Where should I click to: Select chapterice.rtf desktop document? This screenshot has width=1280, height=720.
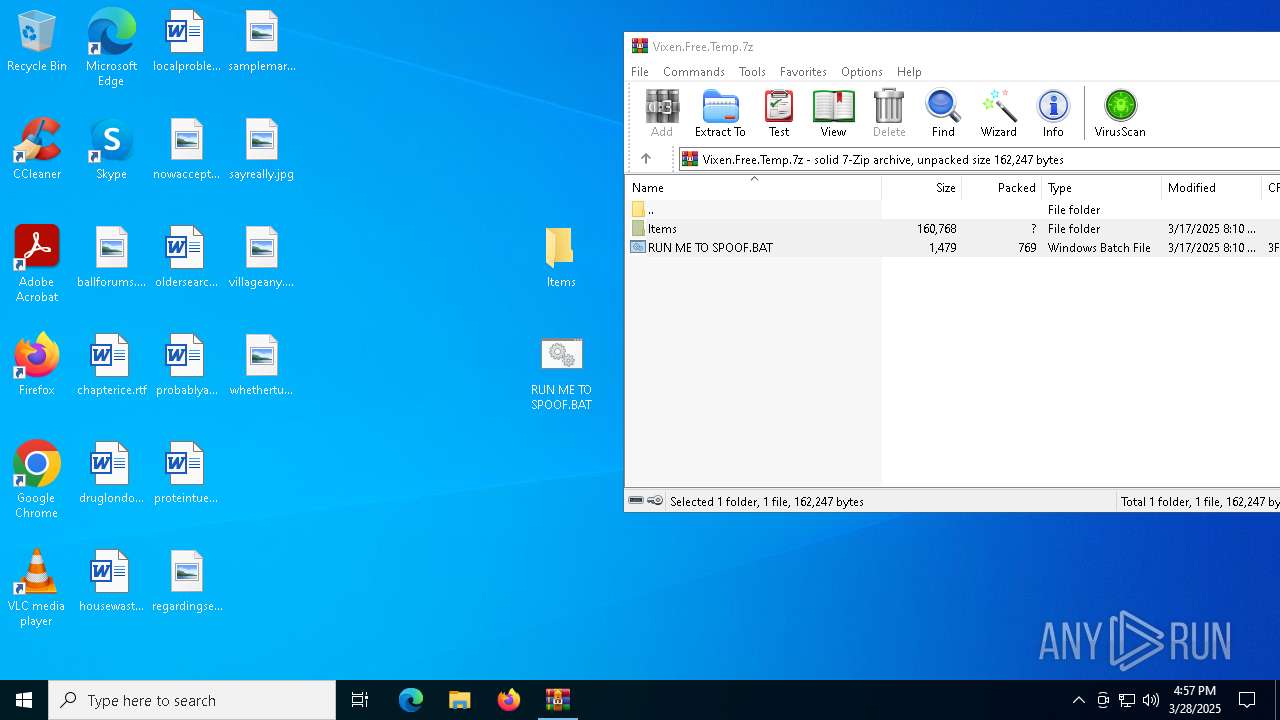pyautogui.click(x=111, y=365)
